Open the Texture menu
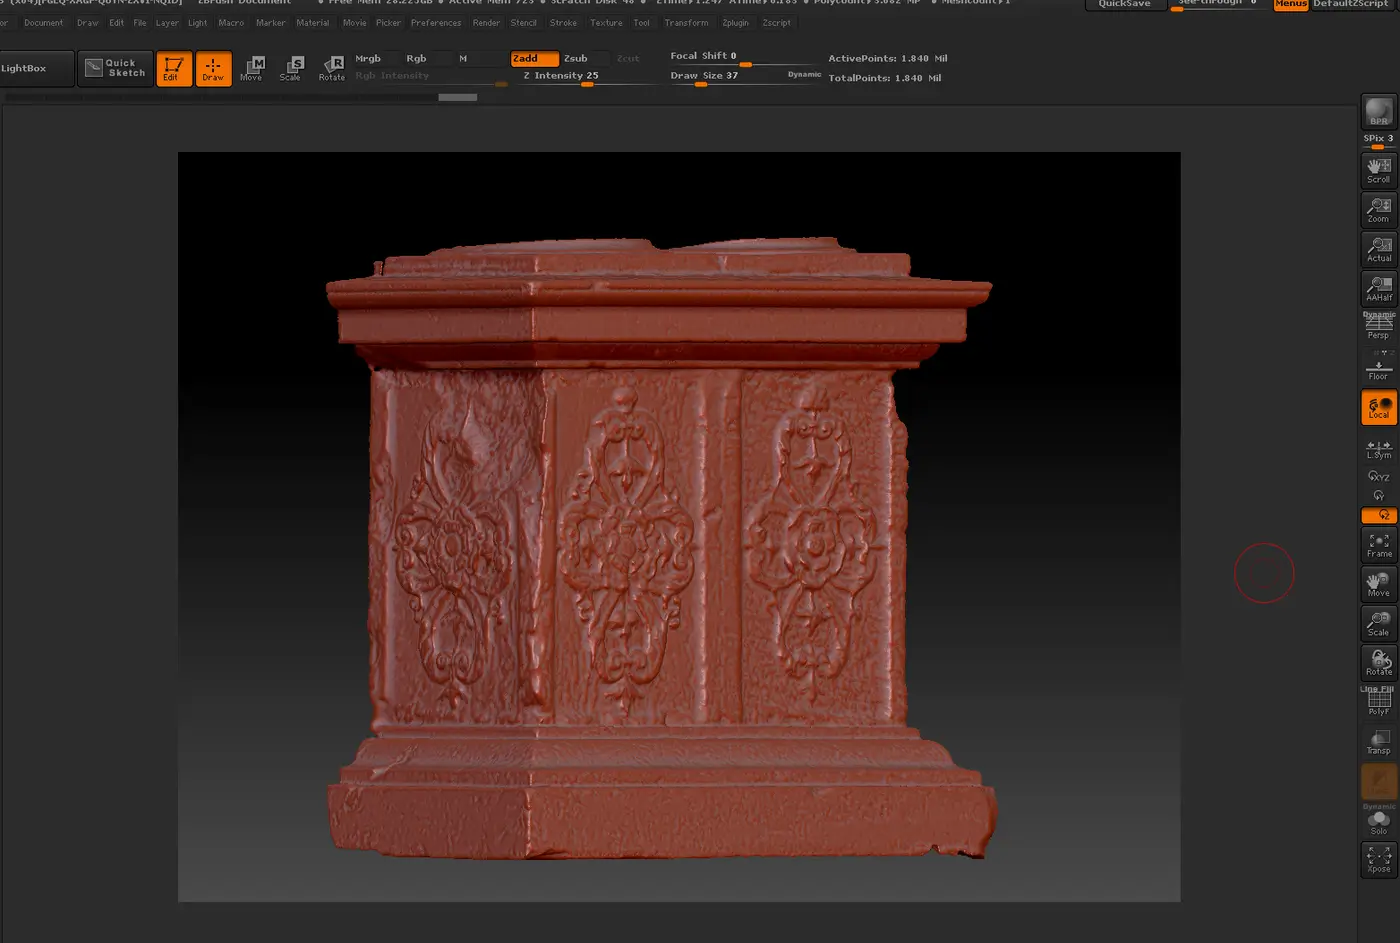1400x943 pixels. (x=606, y=23)
